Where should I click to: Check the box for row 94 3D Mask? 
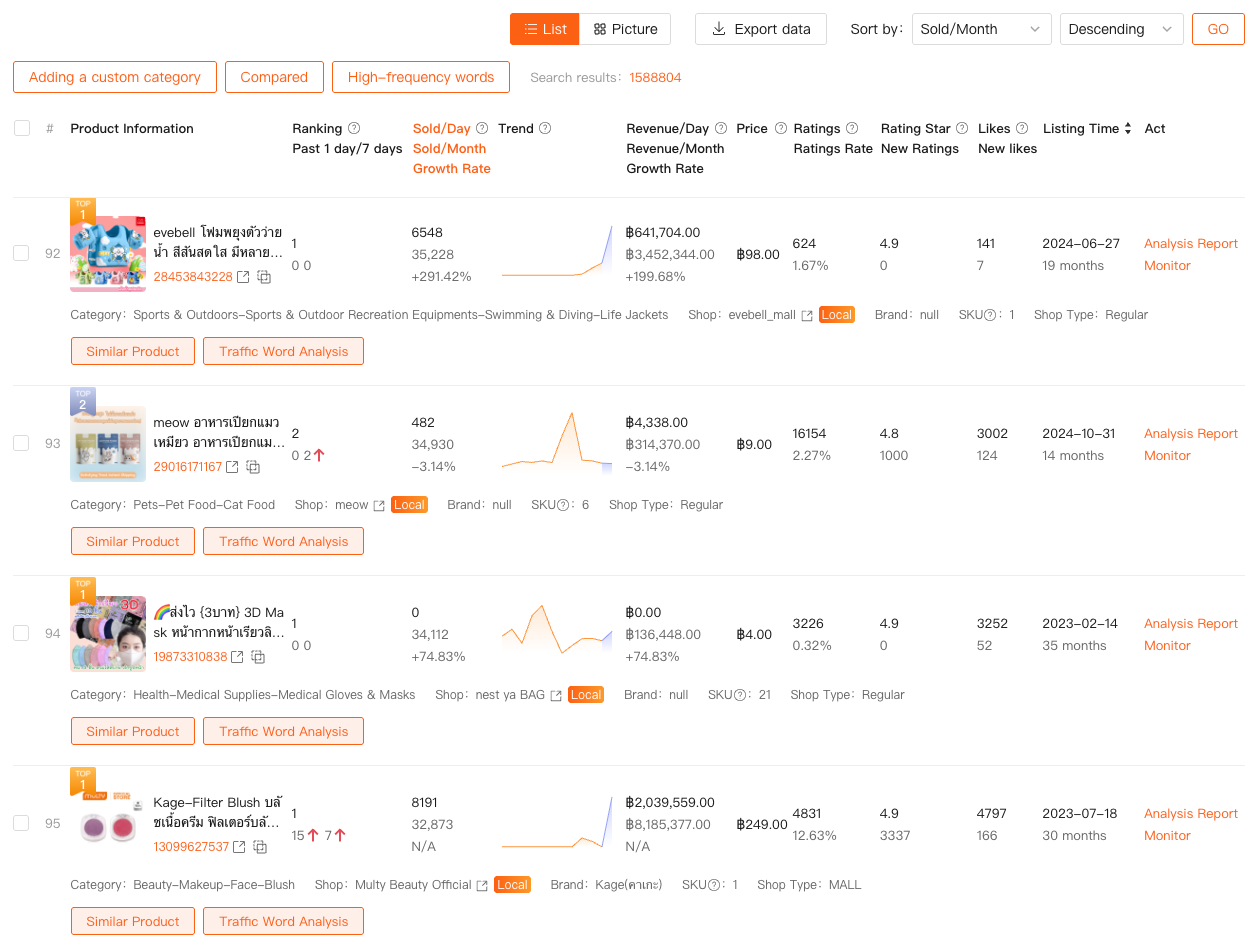coord(21,633)
